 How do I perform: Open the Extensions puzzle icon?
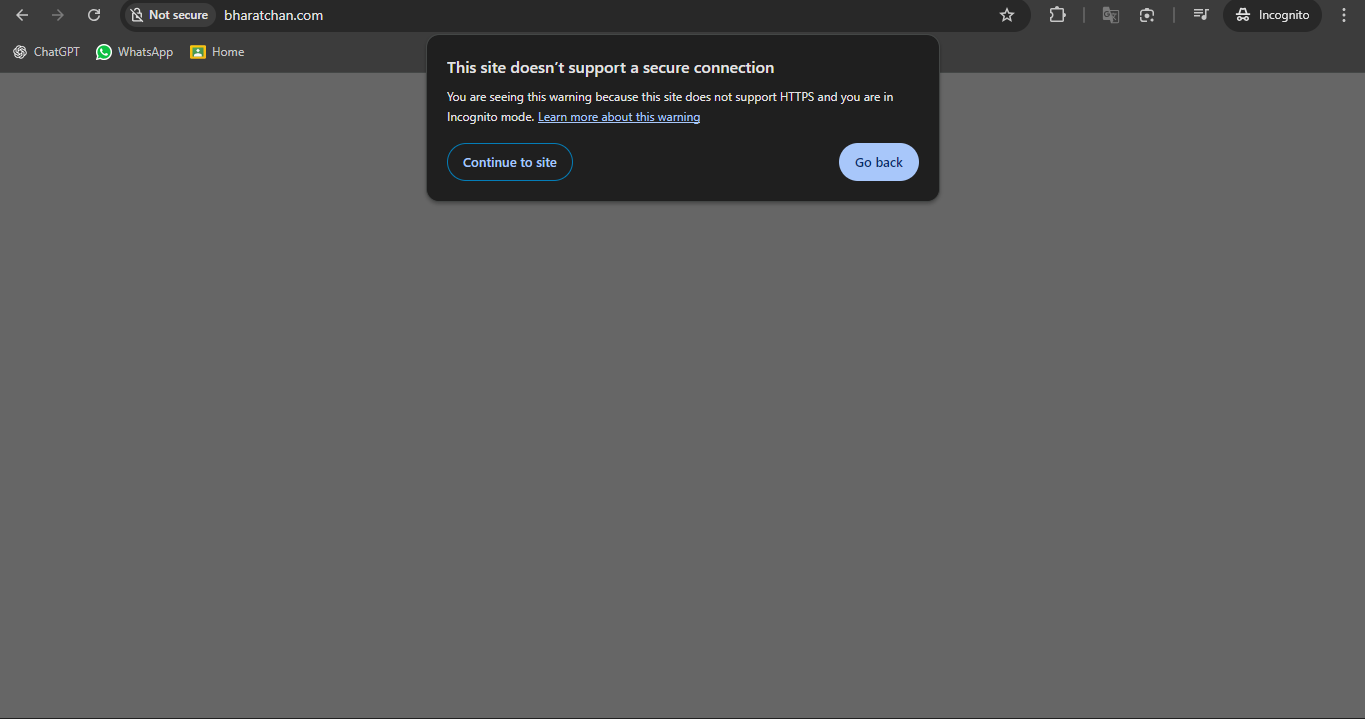pos(1057,15)
